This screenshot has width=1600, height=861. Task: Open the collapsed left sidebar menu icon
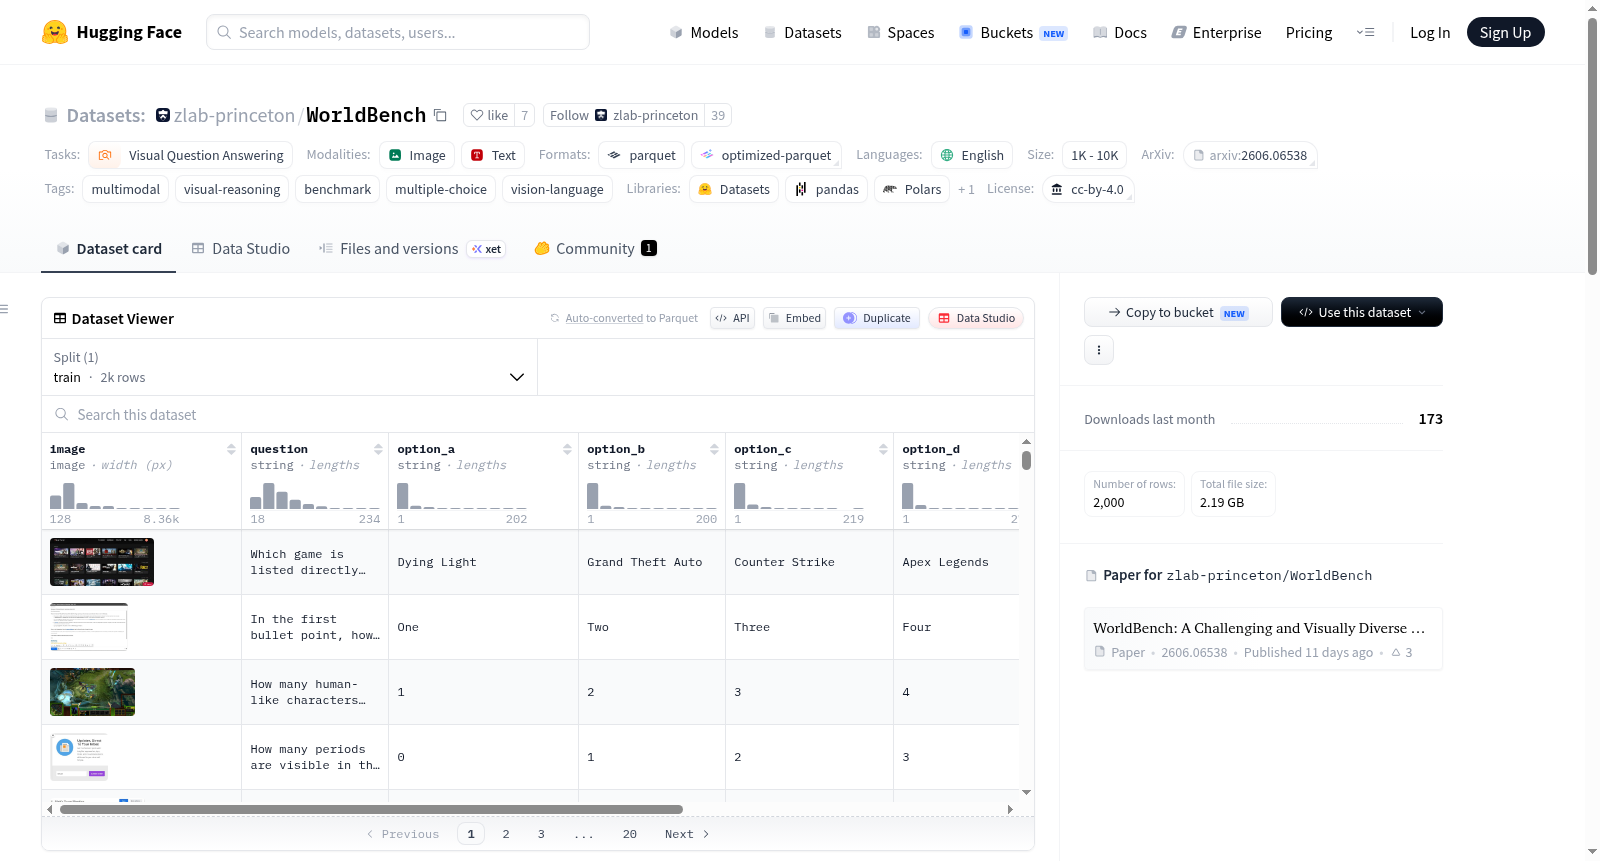pyautogui.click(x=4, y=309)
